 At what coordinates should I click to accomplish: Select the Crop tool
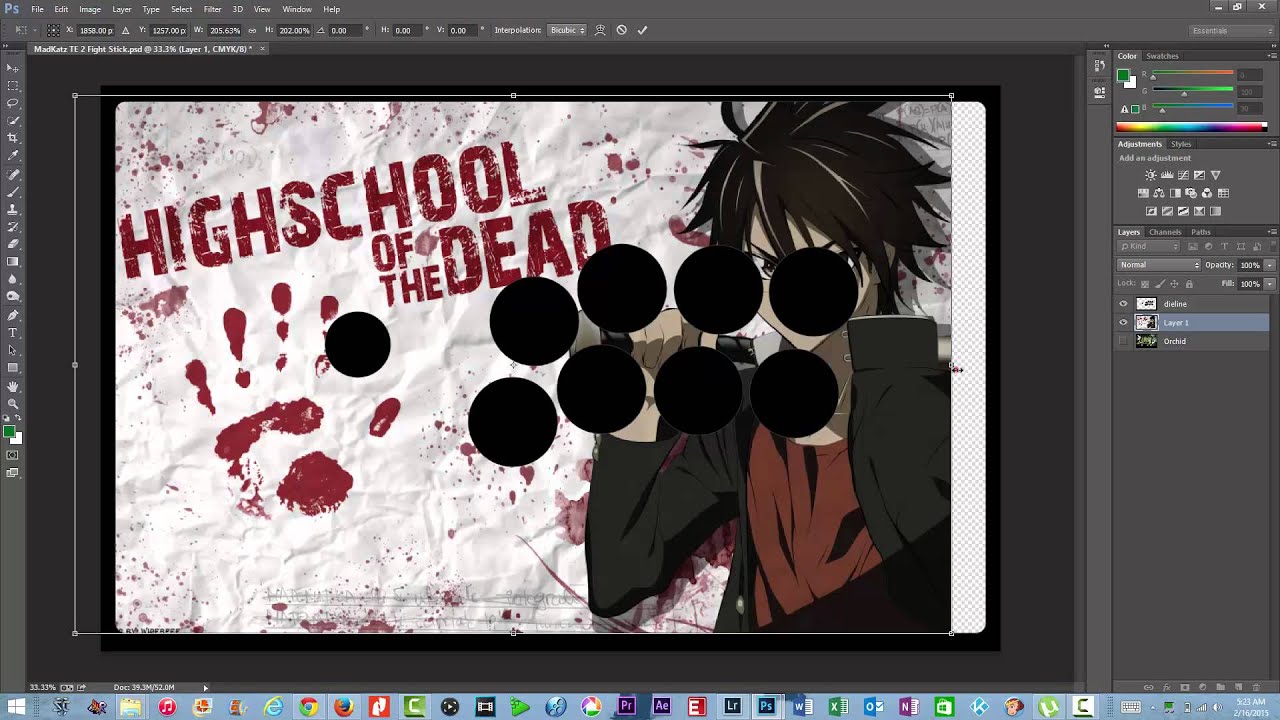coord(13,138)
